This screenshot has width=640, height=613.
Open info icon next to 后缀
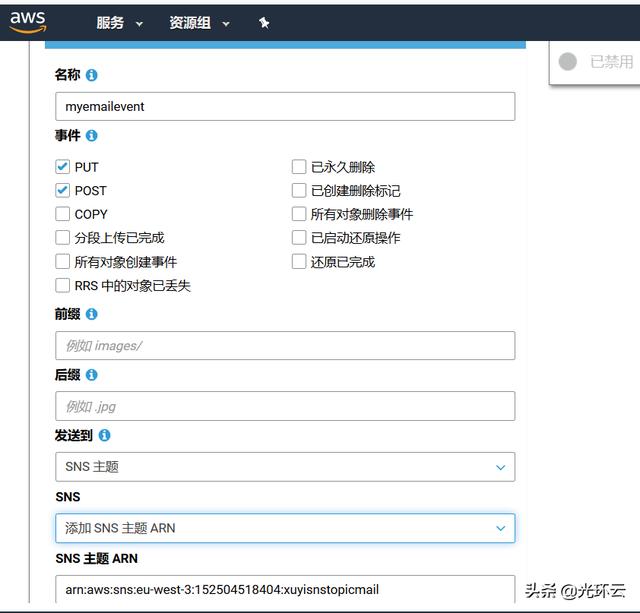[x=91, y=375]
